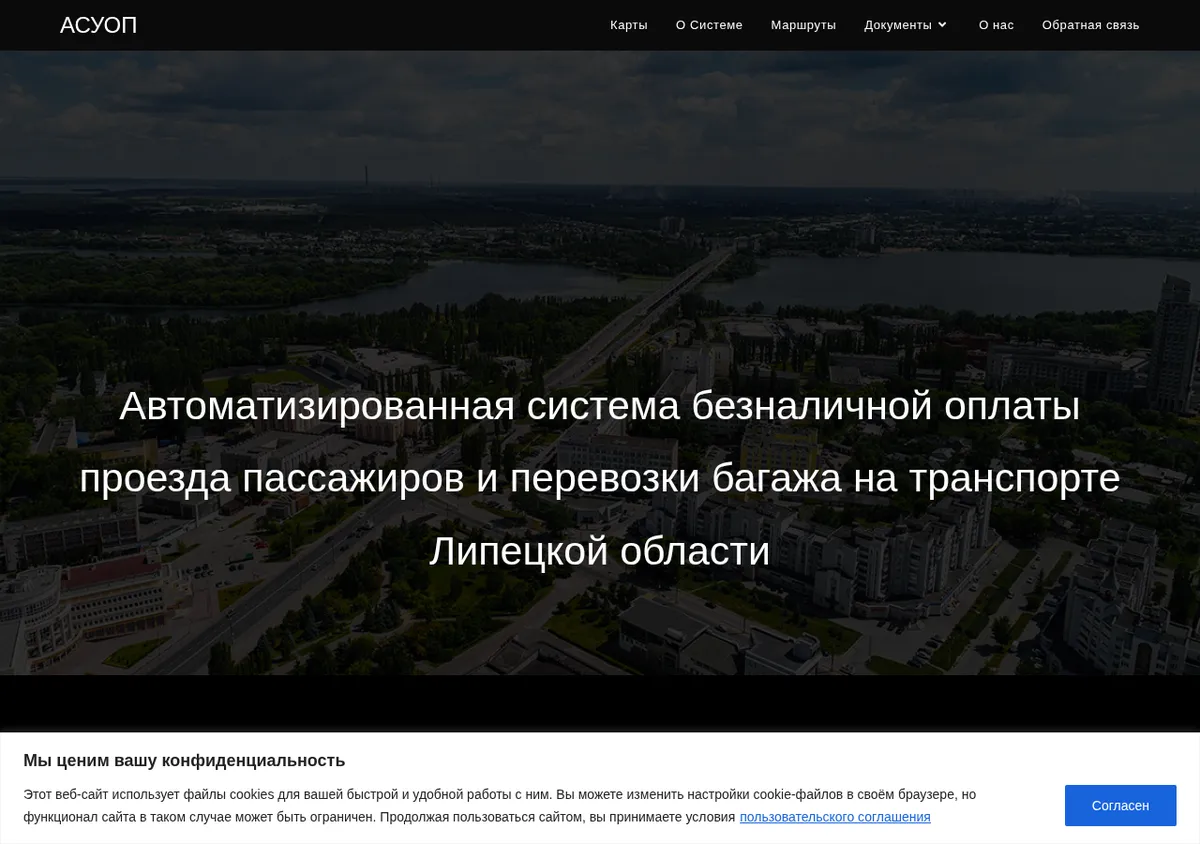Follow the пользовательского соглашения link
Viewport: 1200px width, 844px height.
(x=835, y=817)
